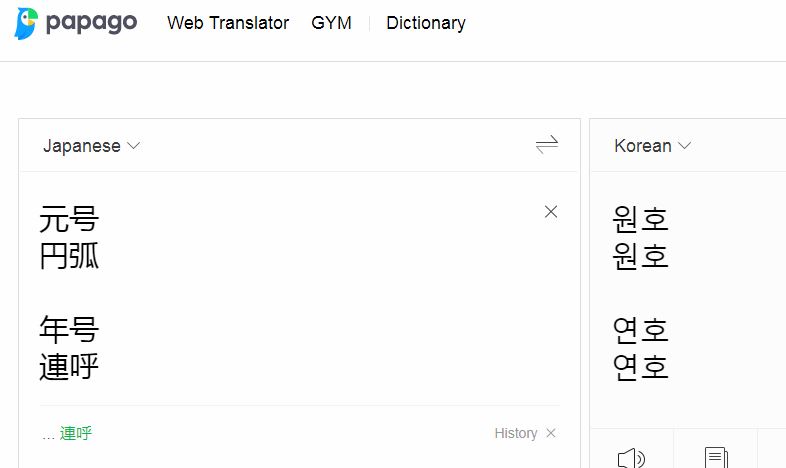Click the document icon below the translation

715,458
